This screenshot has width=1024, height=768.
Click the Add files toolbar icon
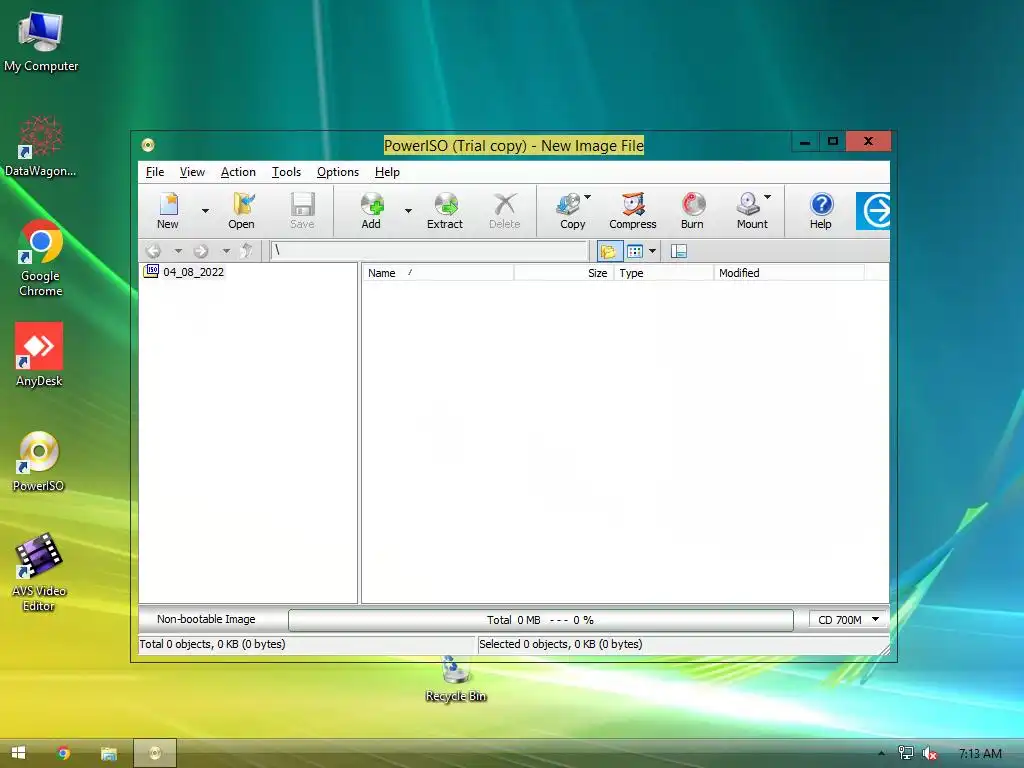(371, 210)
